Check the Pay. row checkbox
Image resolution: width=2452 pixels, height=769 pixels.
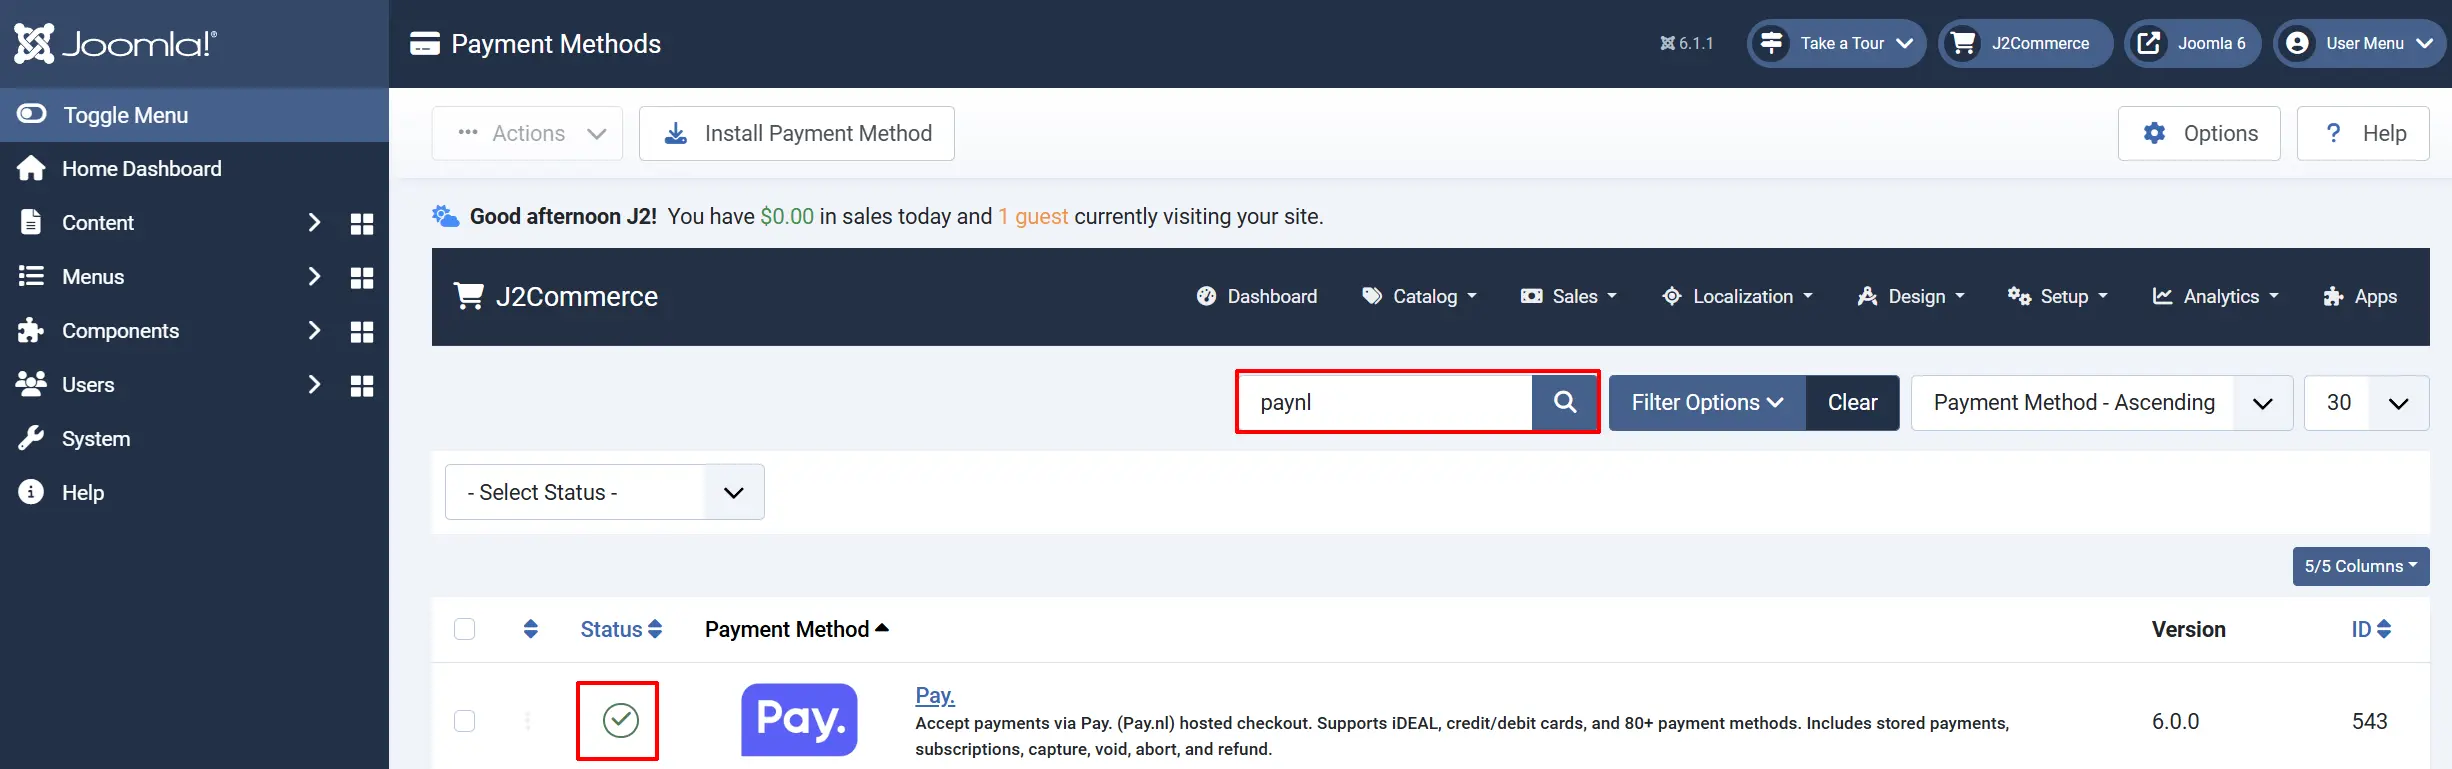pyautogui.click(x=464, y=721)
